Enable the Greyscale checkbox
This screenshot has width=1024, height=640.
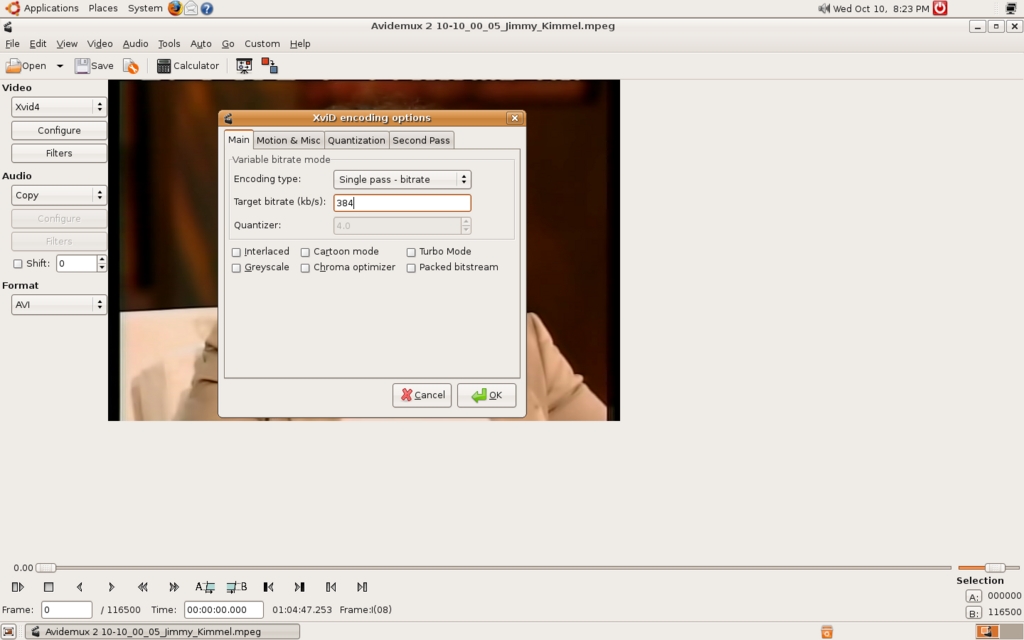pos(237,268)
